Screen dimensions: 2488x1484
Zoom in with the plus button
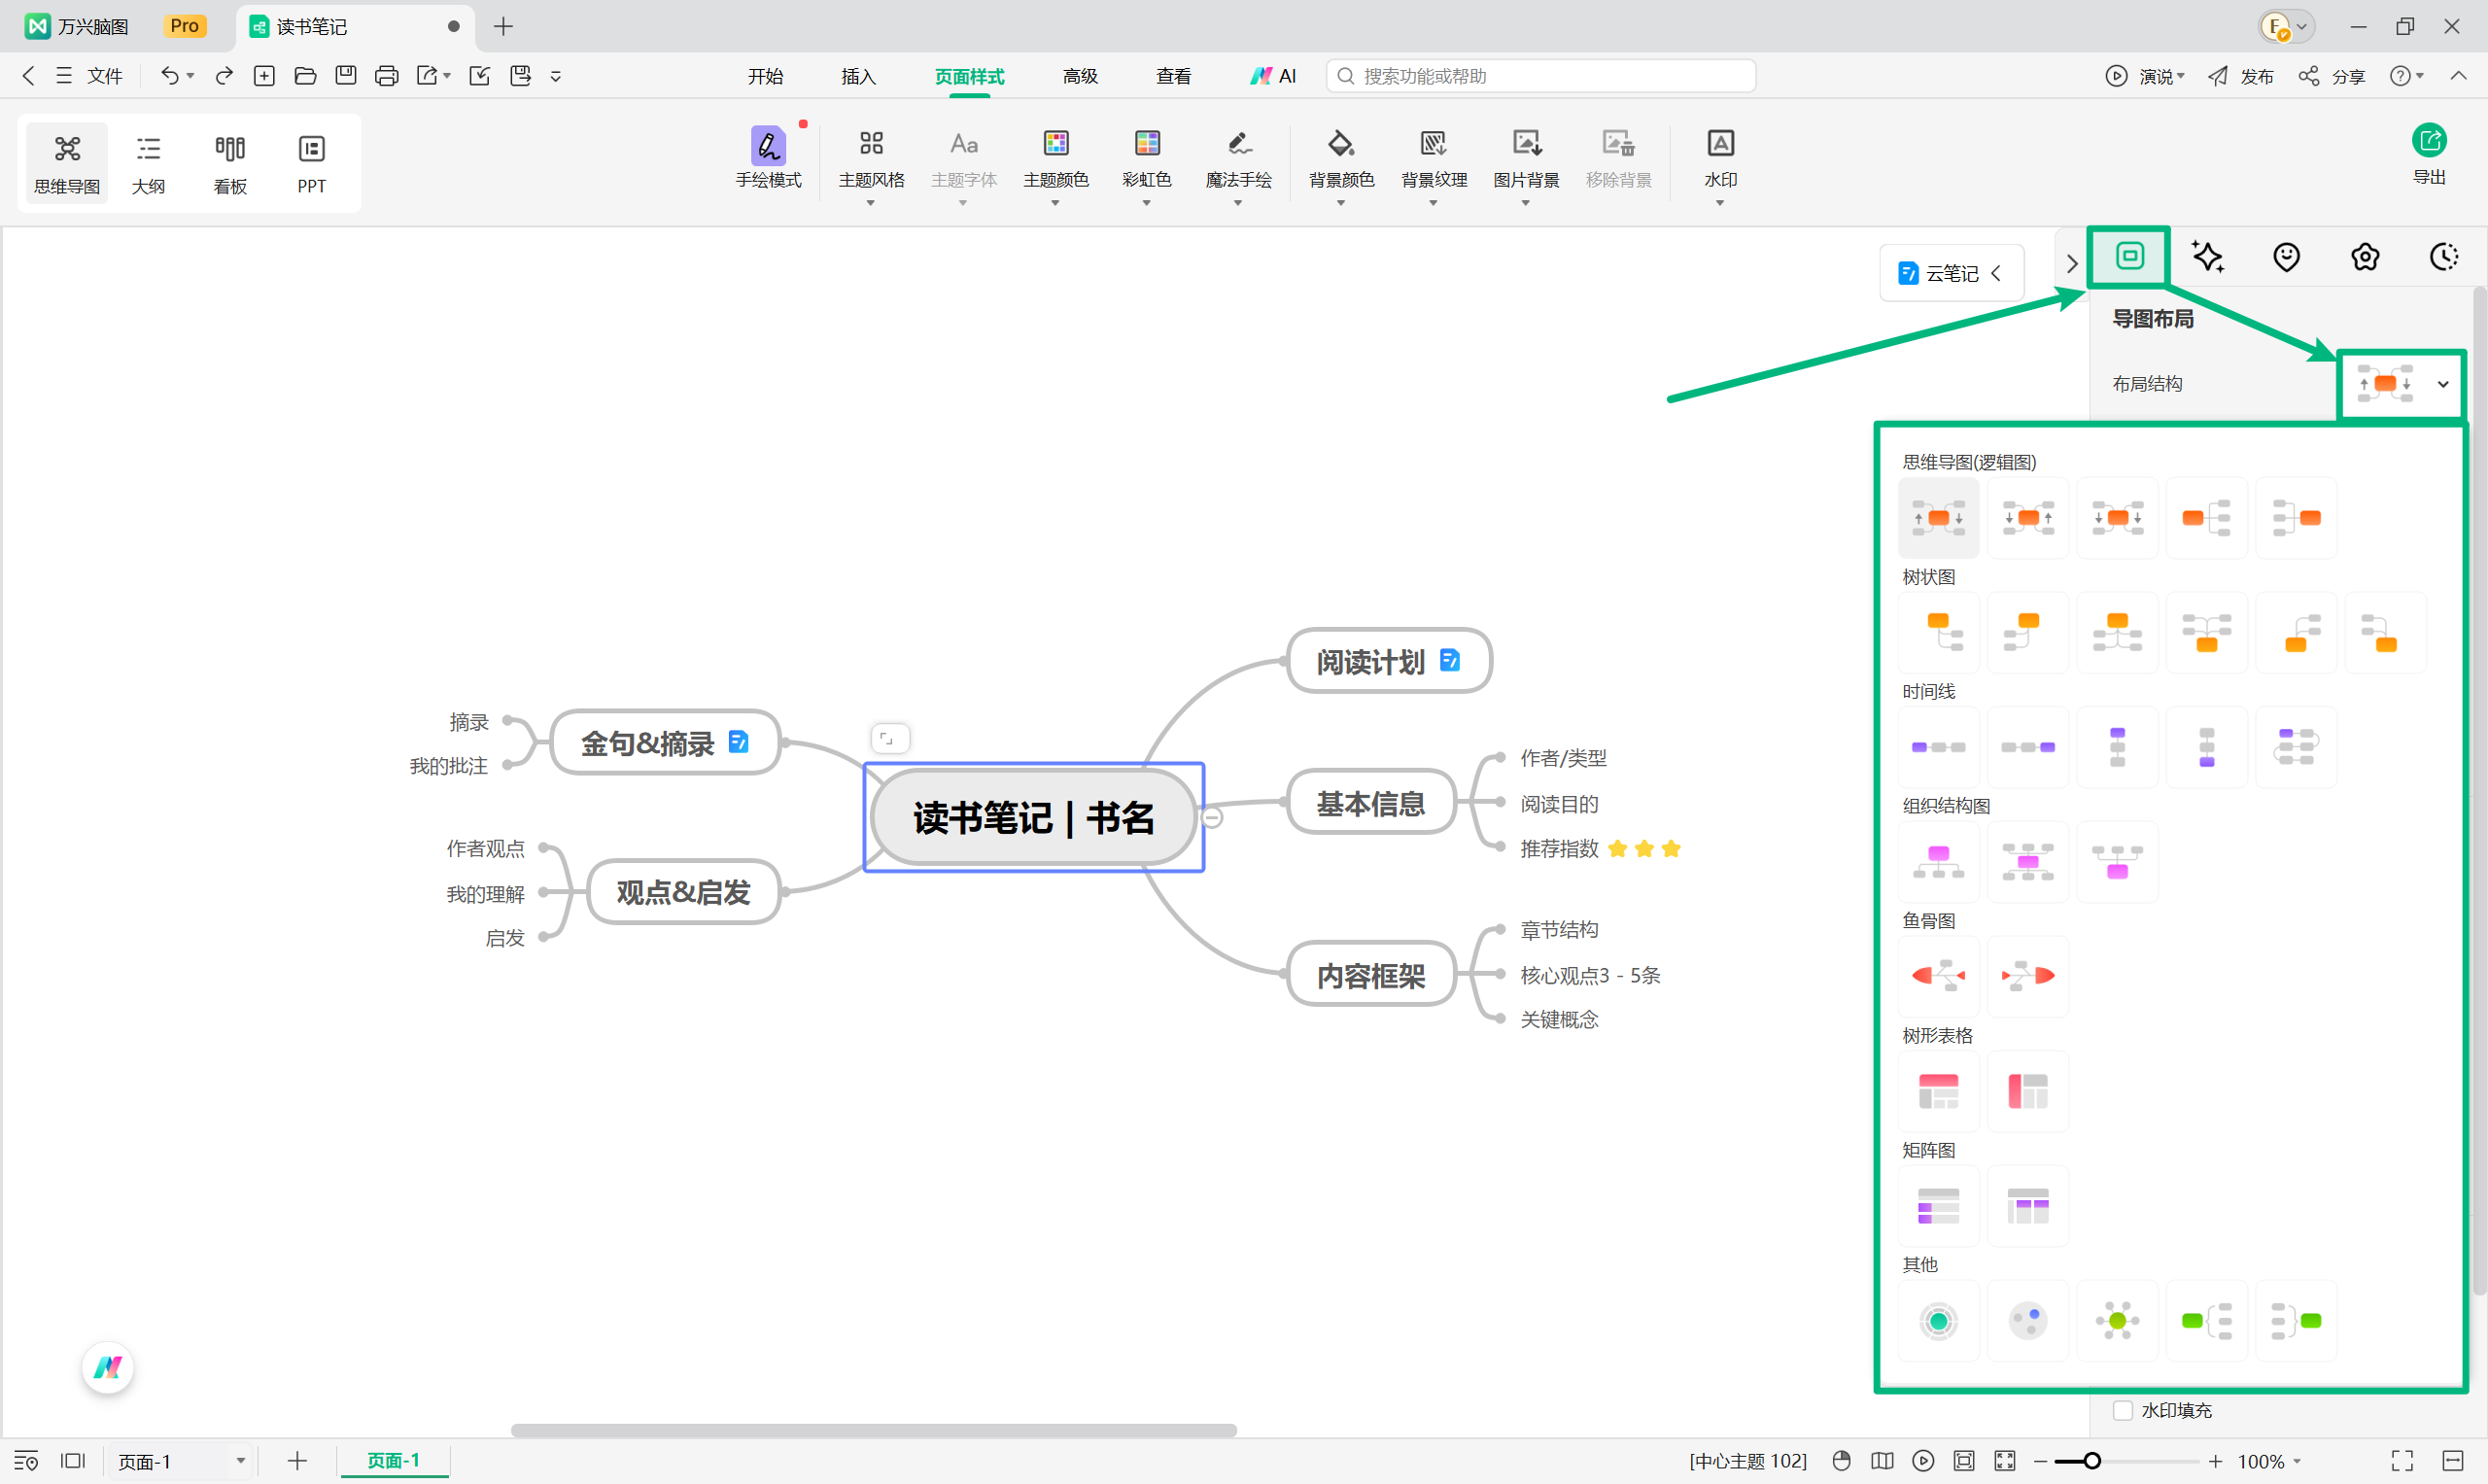(2215, 1460)
